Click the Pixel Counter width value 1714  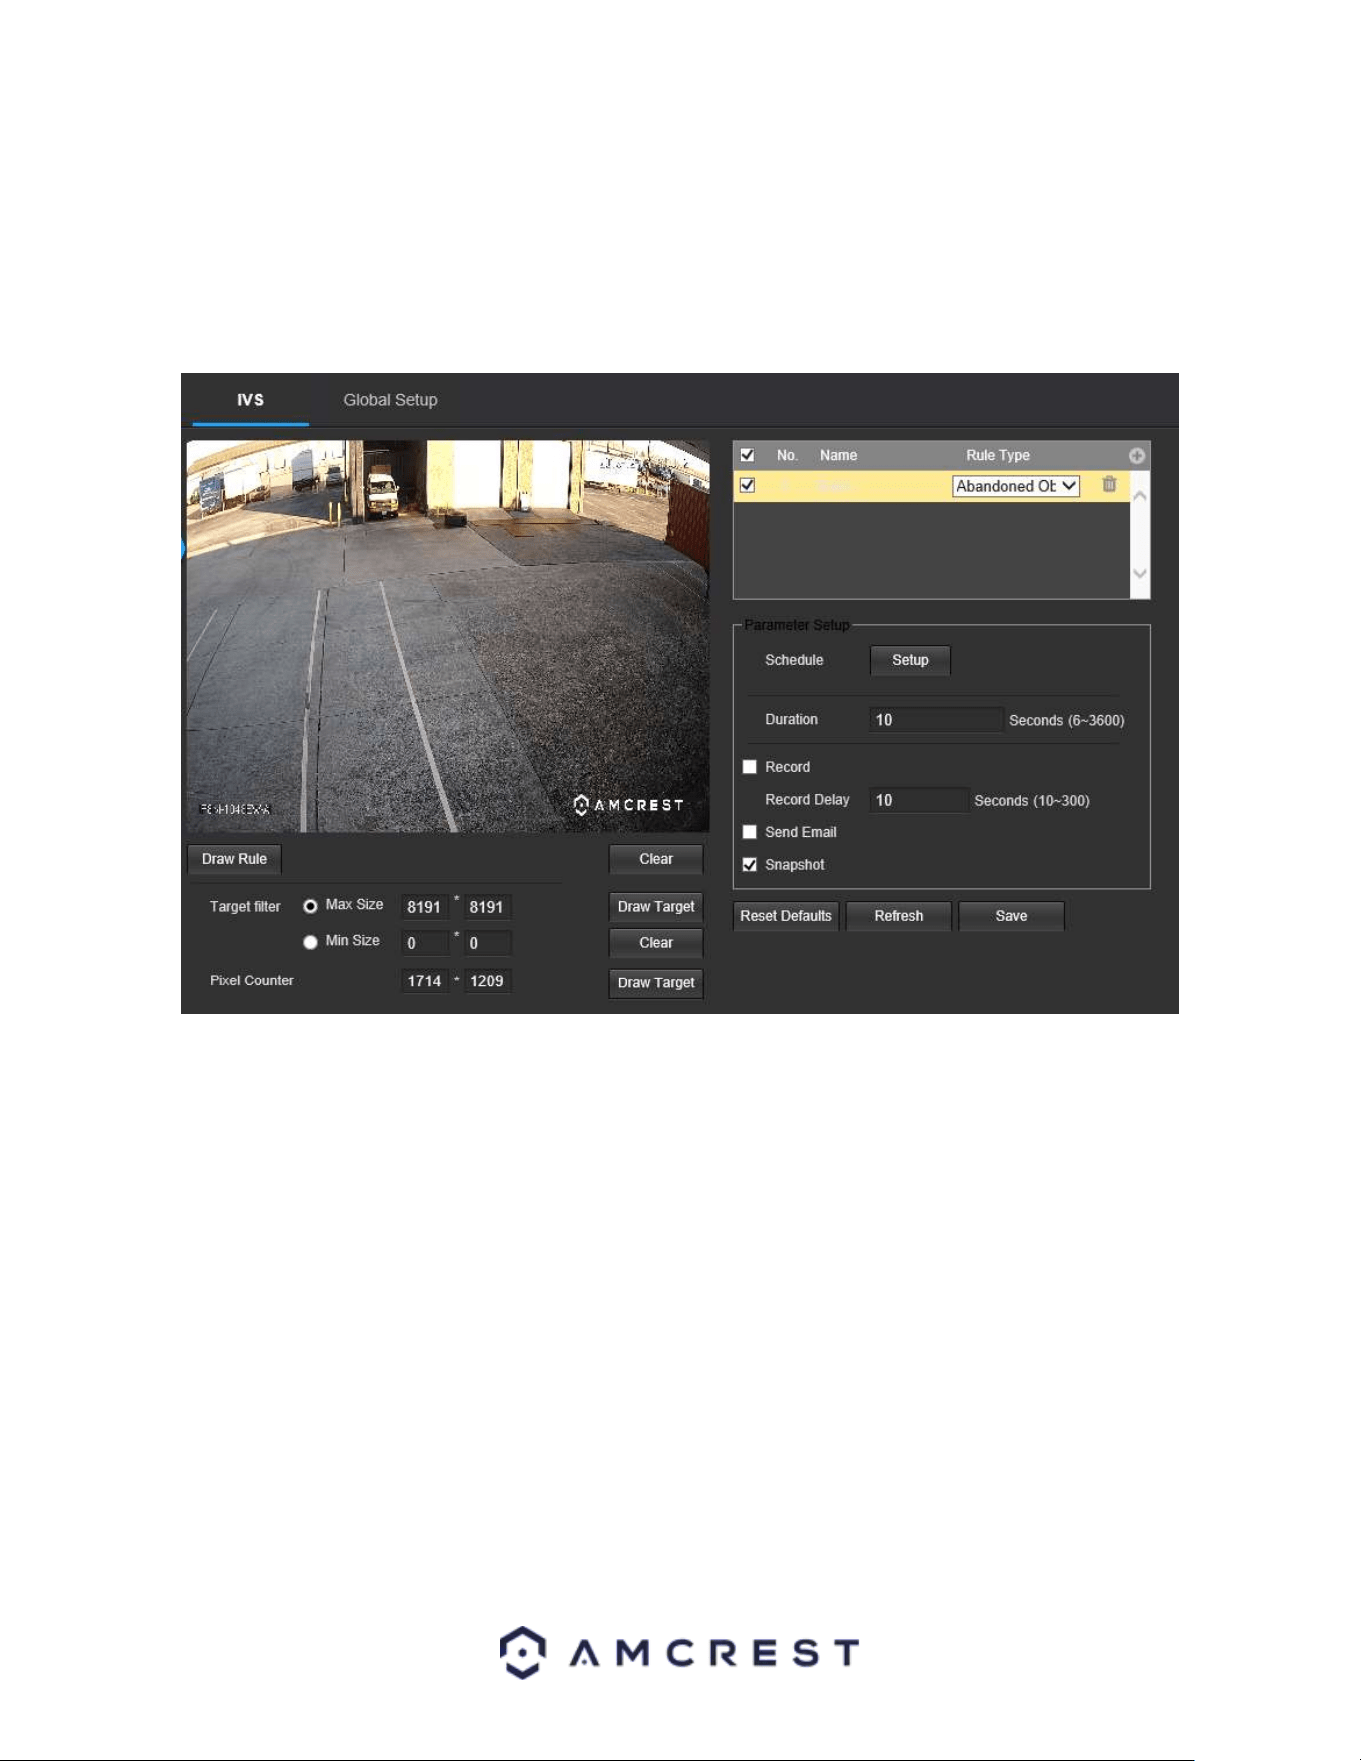pos(424,981)
